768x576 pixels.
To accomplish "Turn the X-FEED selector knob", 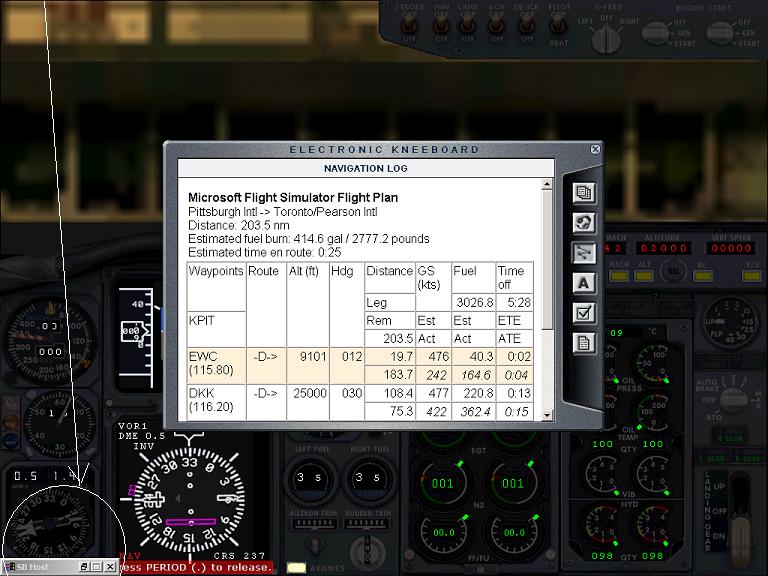I will 606,39.
